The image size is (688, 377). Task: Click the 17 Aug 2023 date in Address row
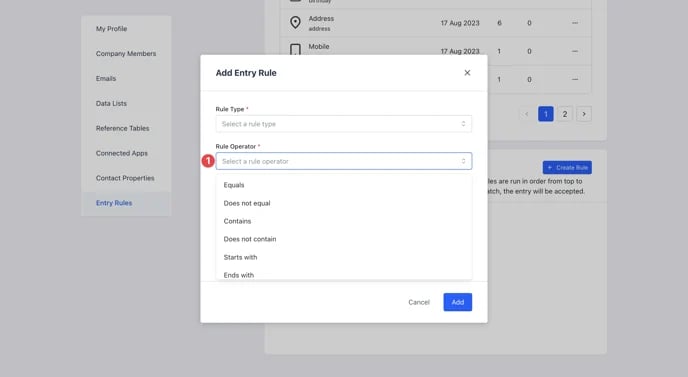tap(460, 23)
